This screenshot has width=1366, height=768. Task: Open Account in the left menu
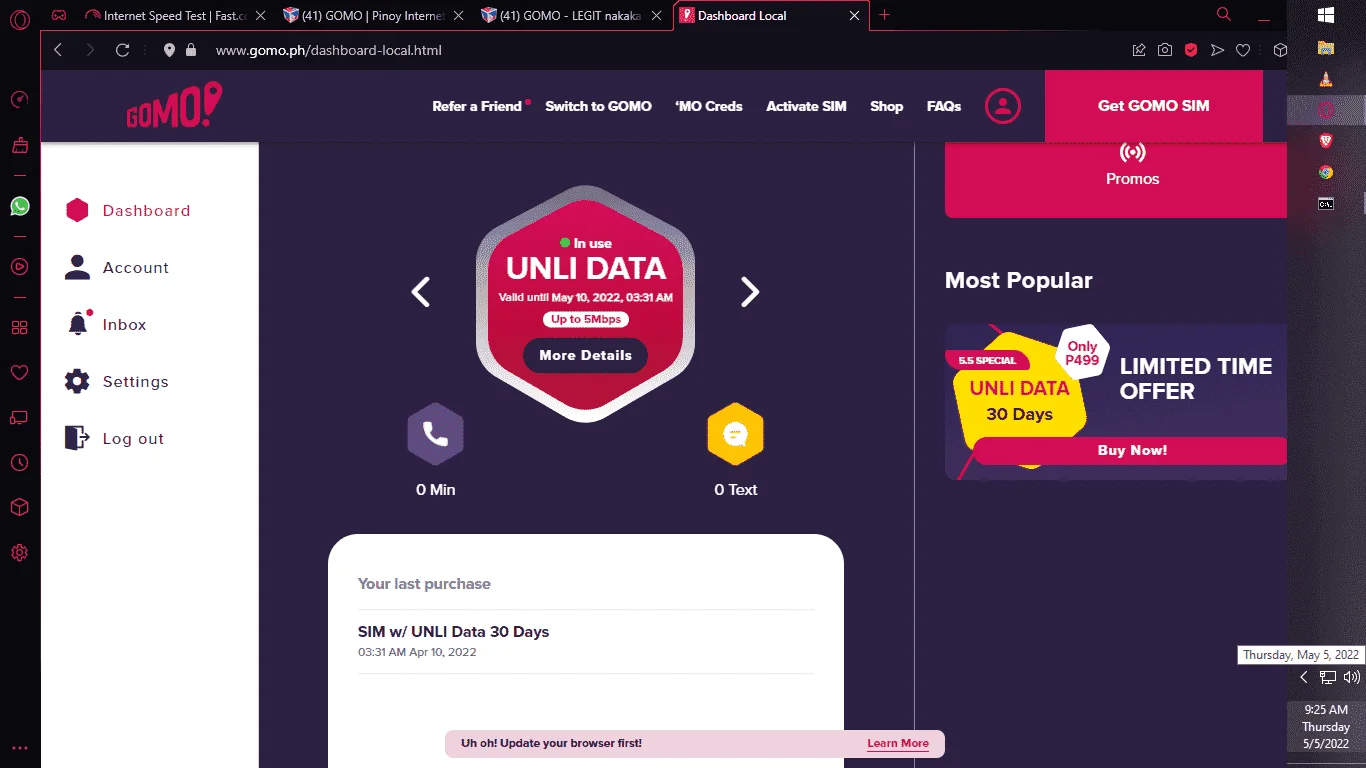pyautogui.click(x=117, y=267)
